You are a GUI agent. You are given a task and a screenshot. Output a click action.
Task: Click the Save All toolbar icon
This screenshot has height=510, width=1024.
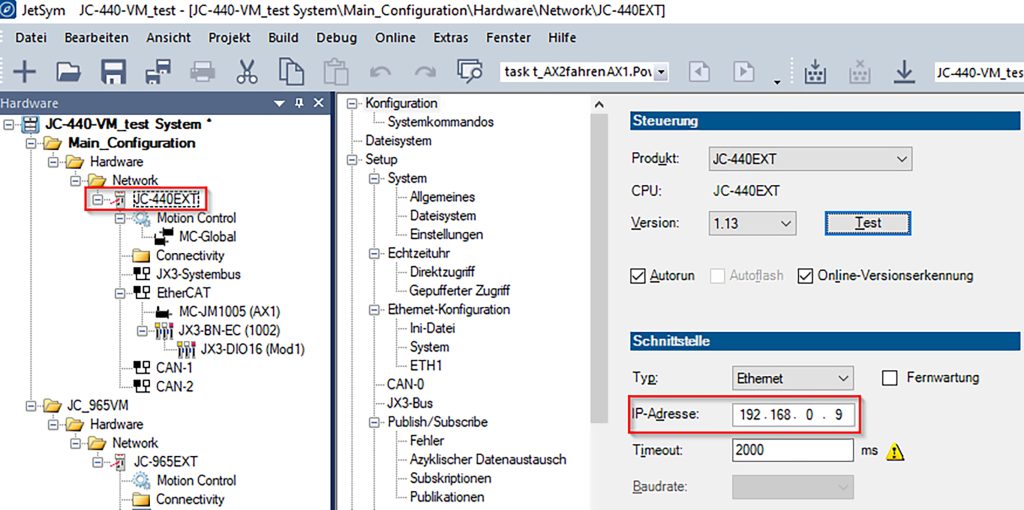pos(158,71)
